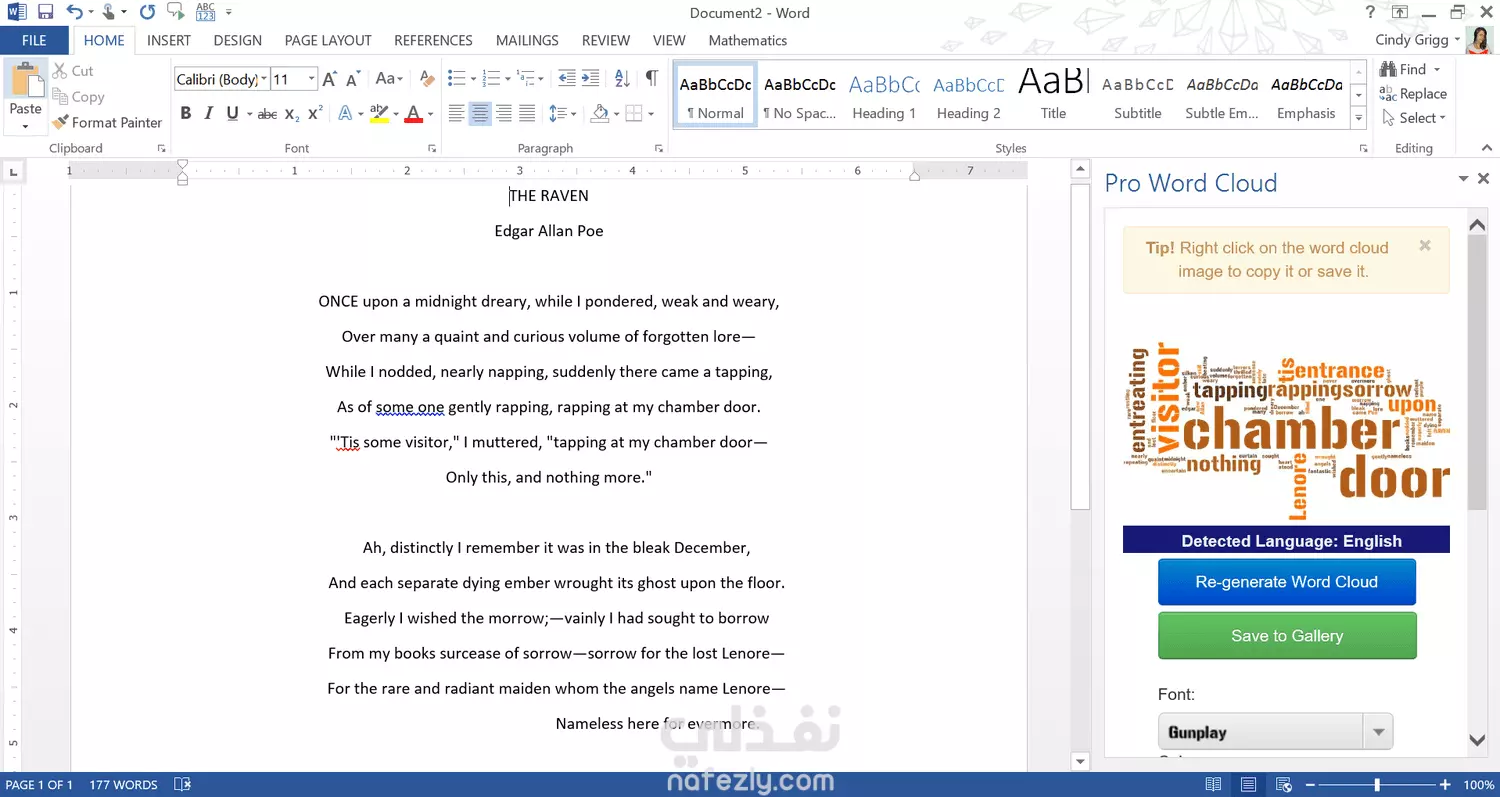
Task: Shrink the font size with smaller A icon
Action: pos(352,79)
